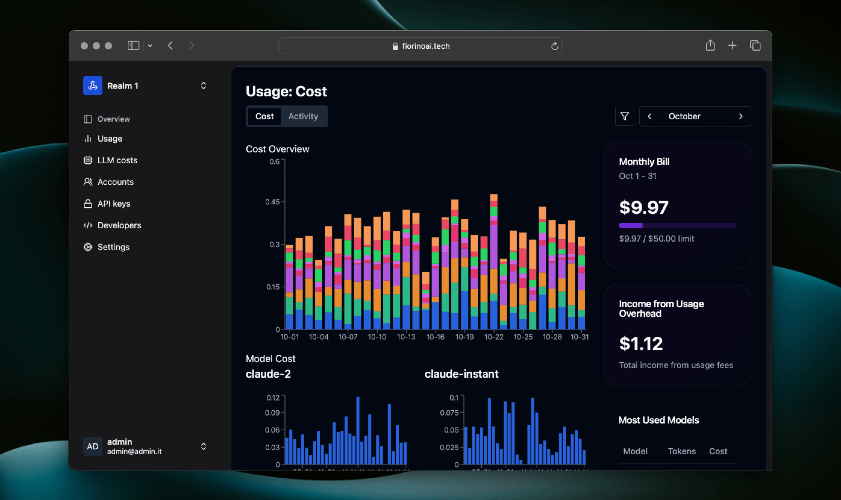Show tab overview icon
The width and height of the screenshot is (841, 500).
click(755, 46)
